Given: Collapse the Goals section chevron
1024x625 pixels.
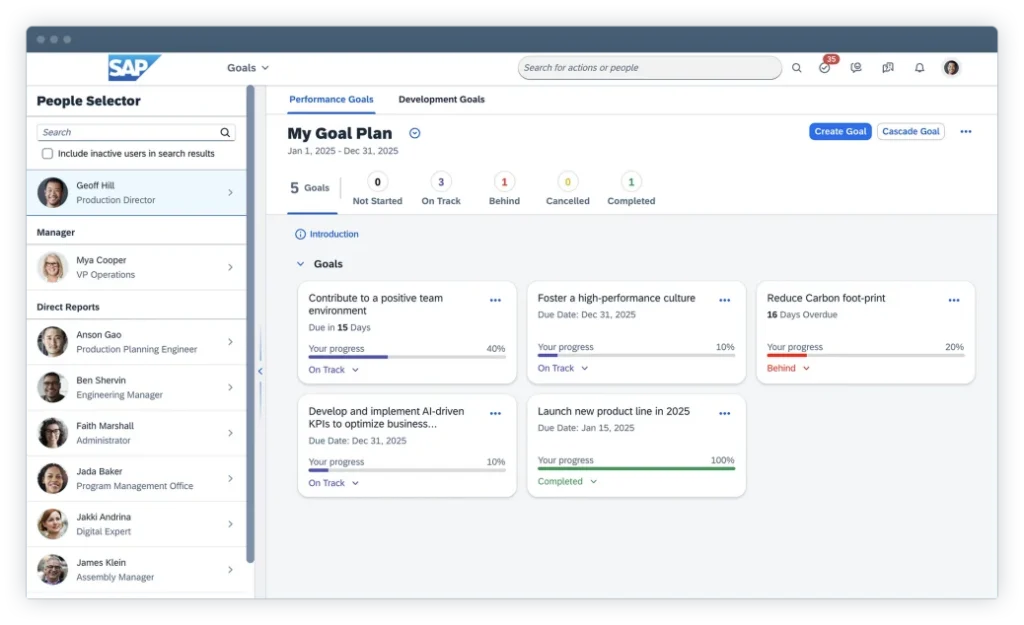Looking at the screenshot, I should tap(300, 264).
